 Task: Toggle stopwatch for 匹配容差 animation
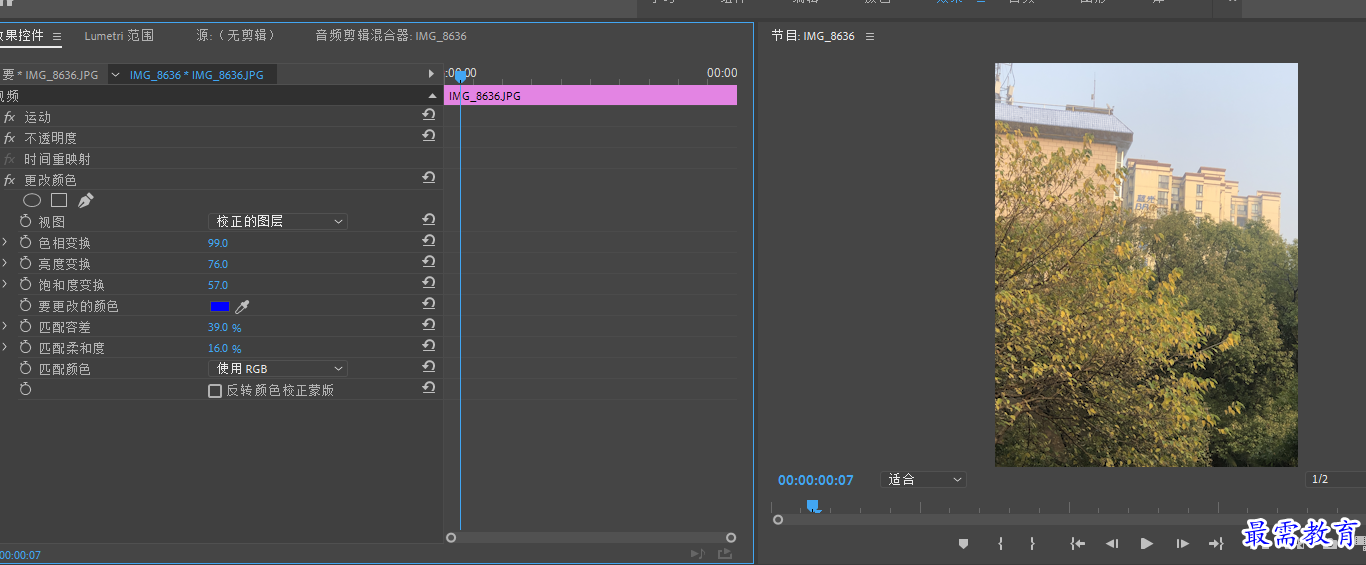pyautogui.click(x=26, y=327)
